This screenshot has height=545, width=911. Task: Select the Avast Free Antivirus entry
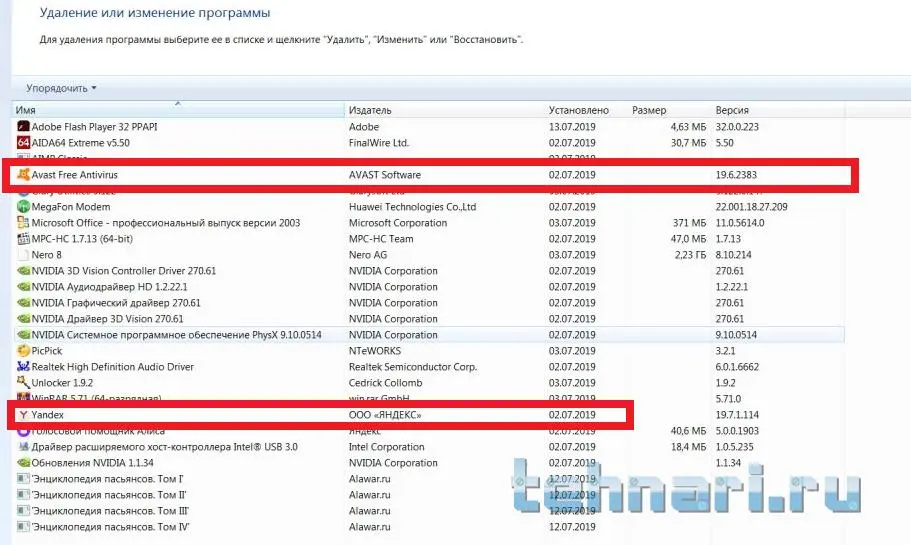click(x=74, y=174)
